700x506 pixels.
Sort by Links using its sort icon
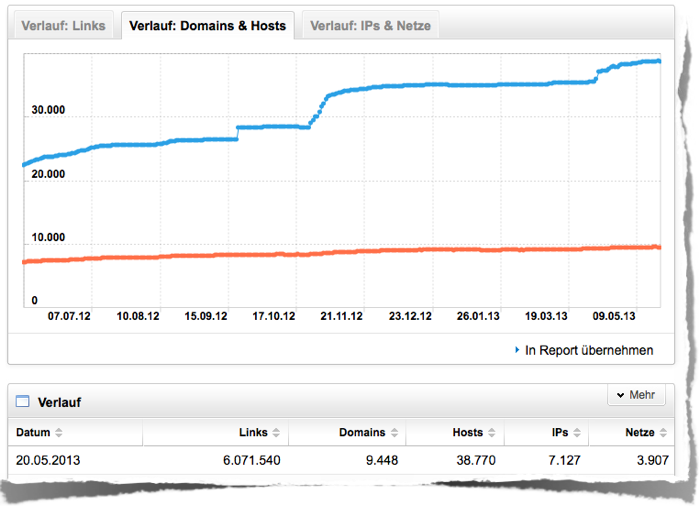(x=276, y=433)
